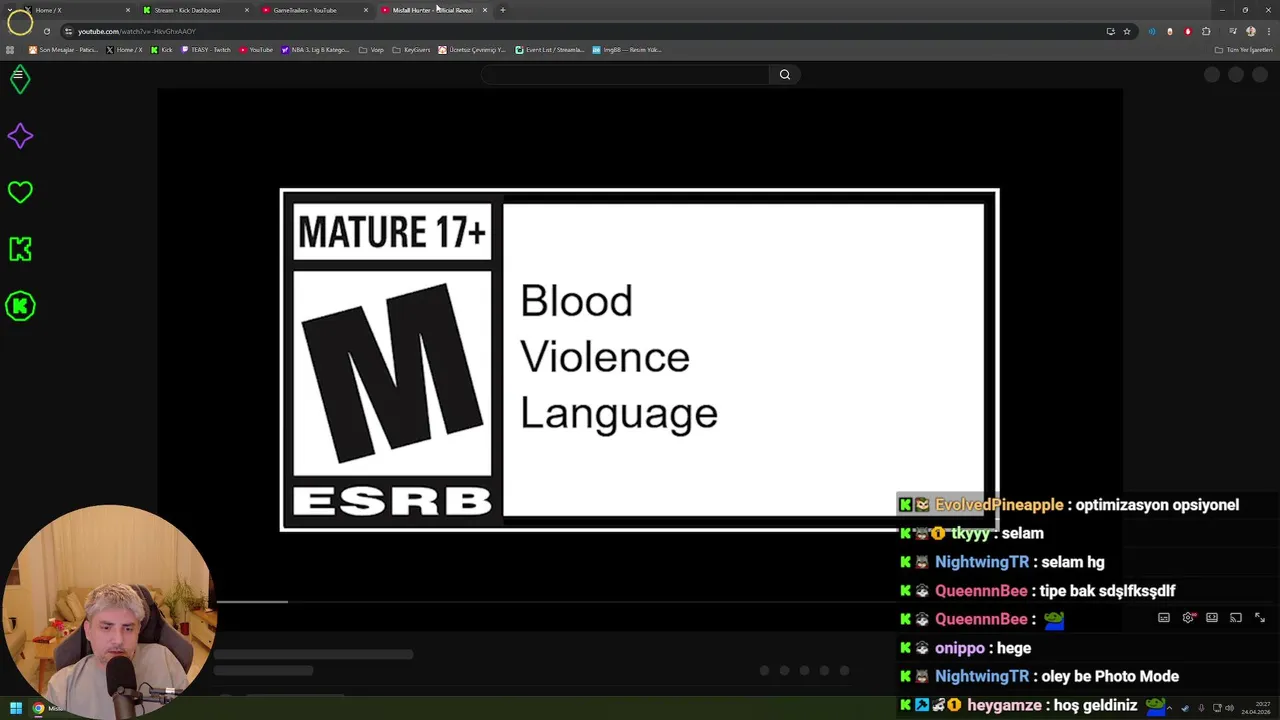Bookmark this page with star icon
The height and width of the screenshot is (720, 1280).
click(x=1127, y=31)
